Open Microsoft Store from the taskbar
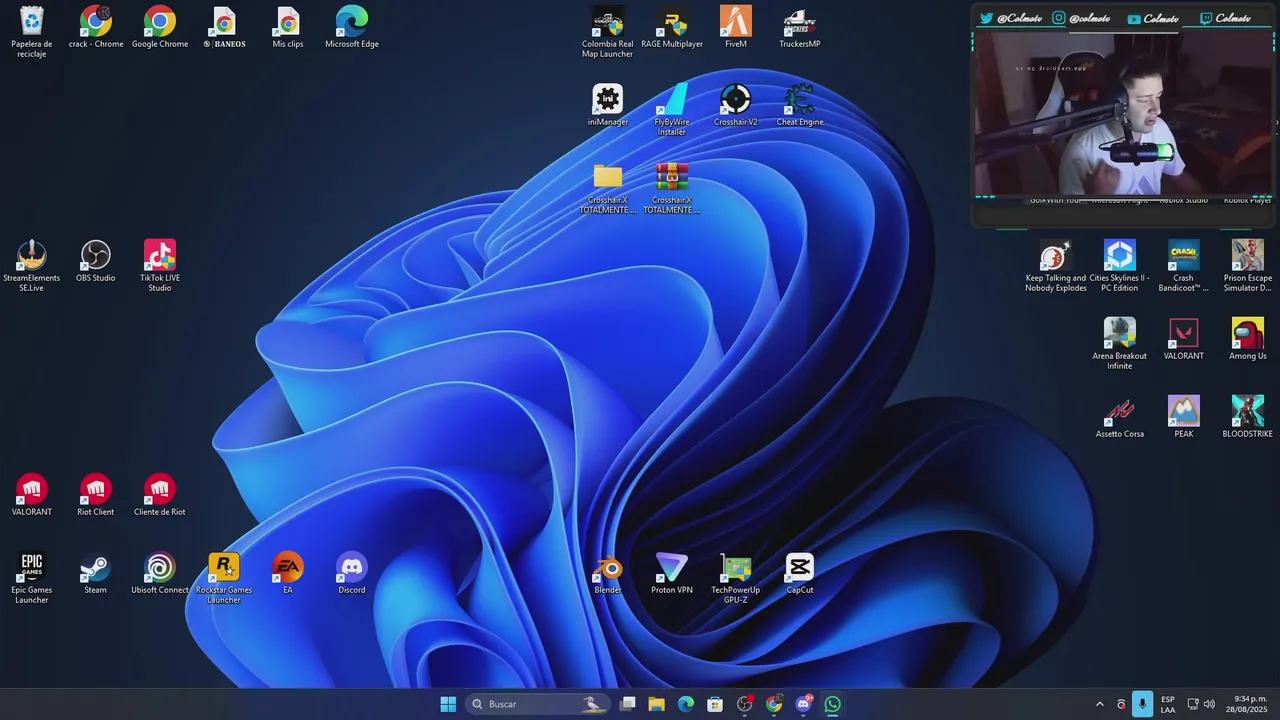Image resolution: width=1280 pixels, height=720 pixels. [x=715, y=704]
